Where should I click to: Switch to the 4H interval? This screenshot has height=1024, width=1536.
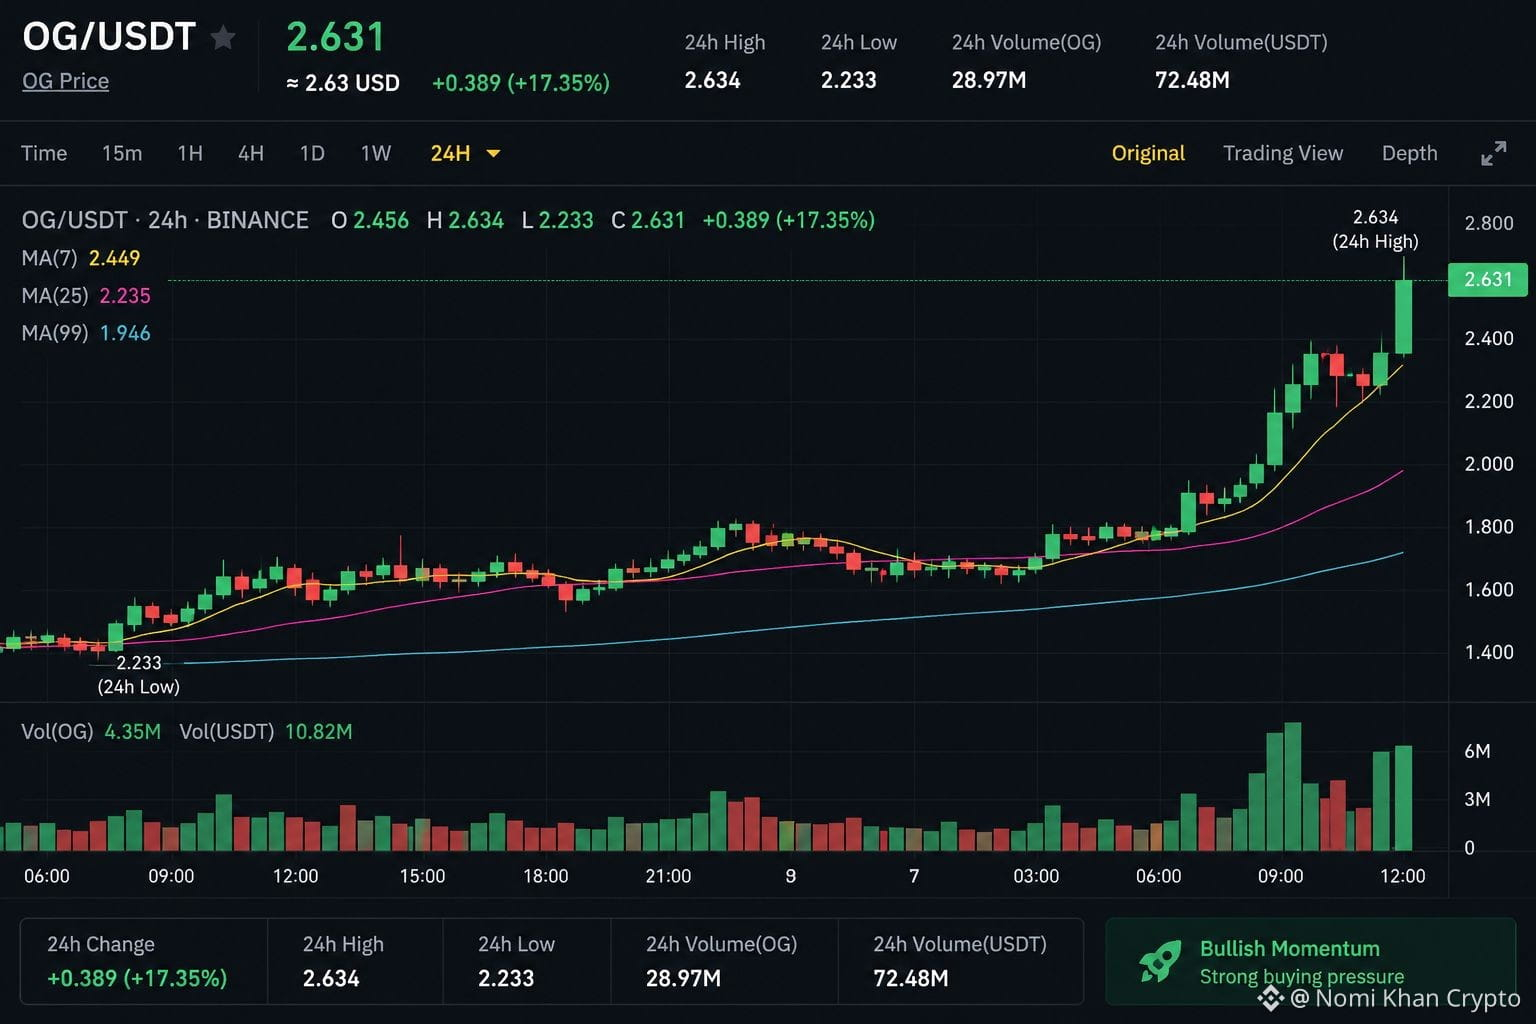coord(251,153)
